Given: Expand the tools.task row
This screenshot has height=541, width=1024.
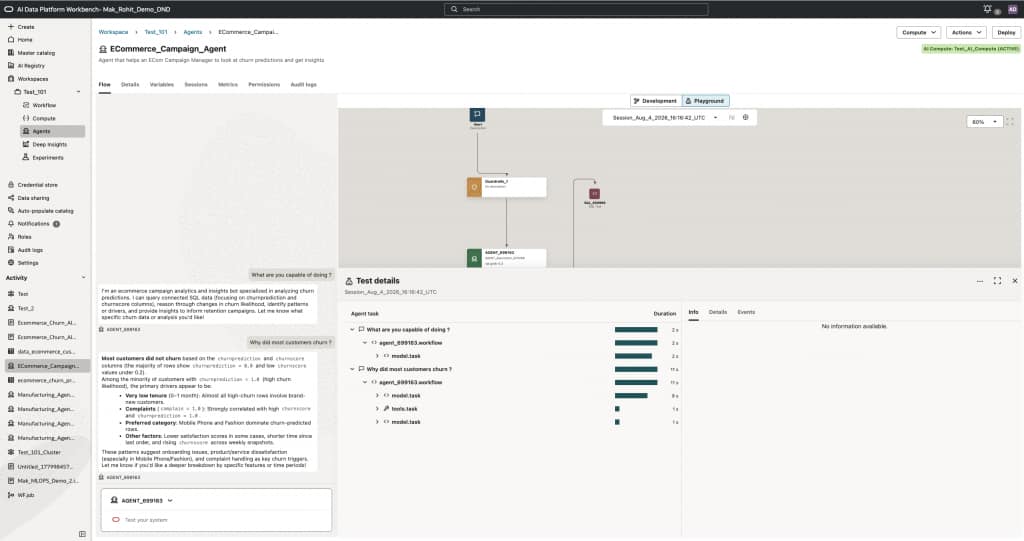Looking at the screenshot, I should click(x=377, y=409).
